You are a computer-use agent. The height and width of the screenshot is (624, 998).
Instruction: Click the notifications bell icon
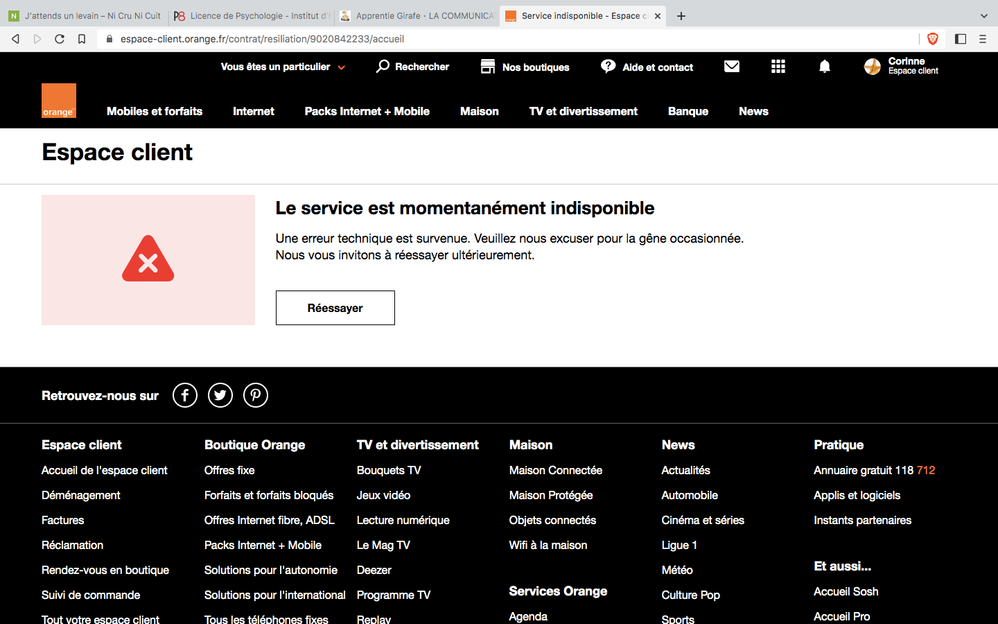tap(824, 66)
